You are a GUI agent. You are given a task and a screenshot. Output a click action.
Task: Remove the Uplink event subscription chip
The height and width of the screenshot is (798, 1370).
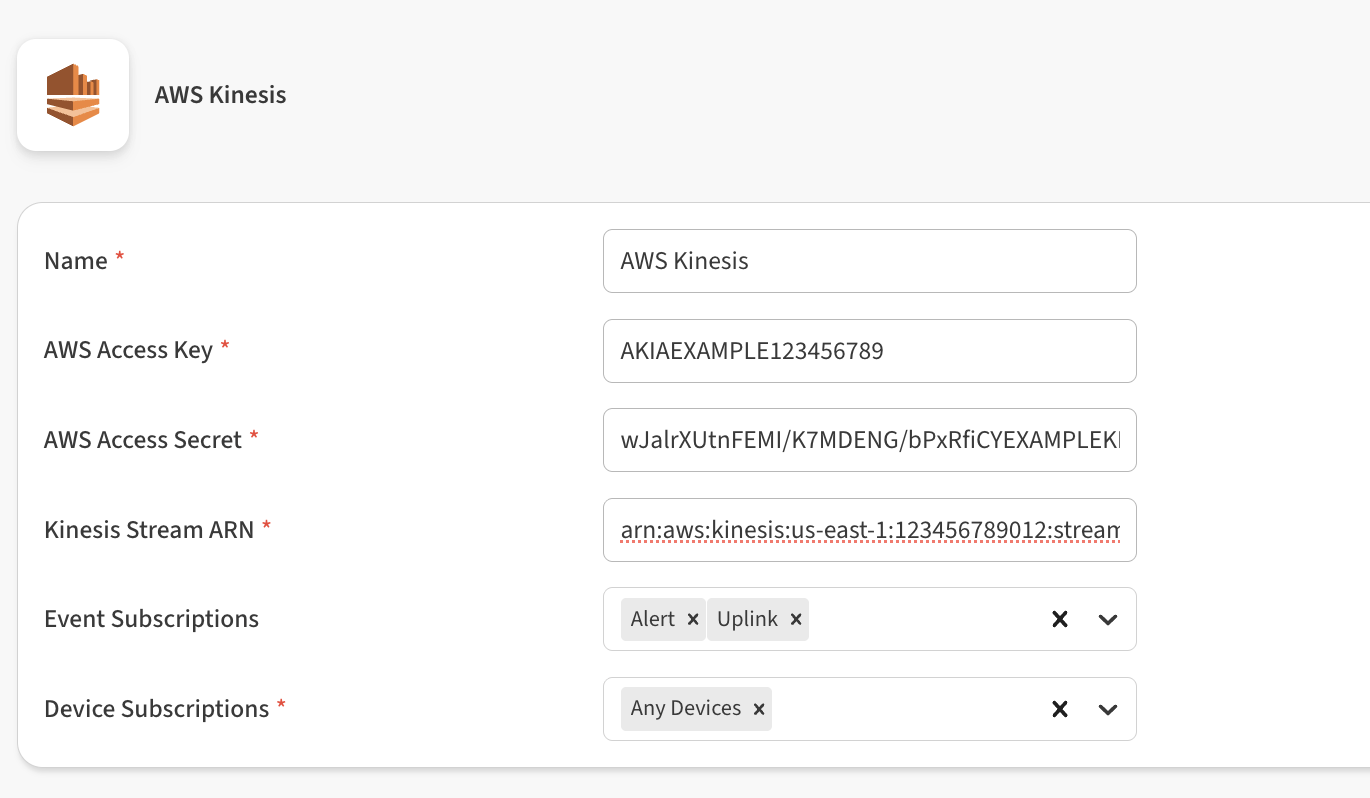pos(796,620)
